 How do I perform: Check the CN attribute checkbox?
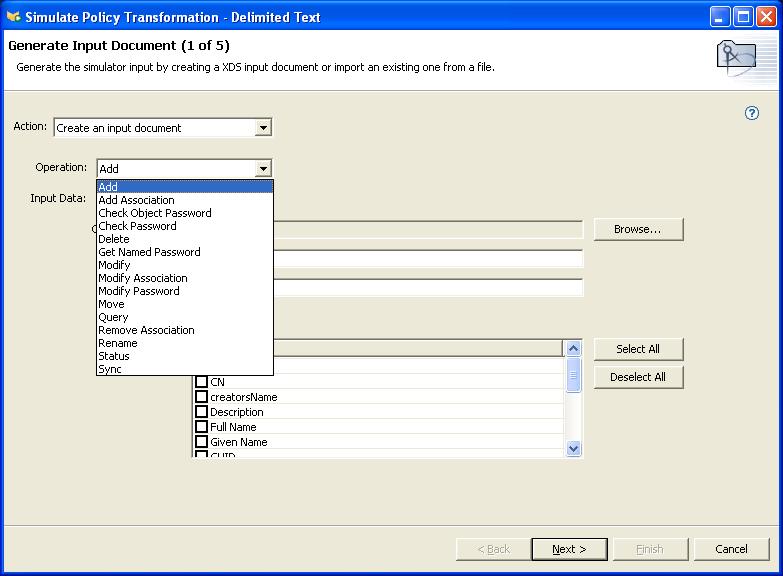click(201, 382)
